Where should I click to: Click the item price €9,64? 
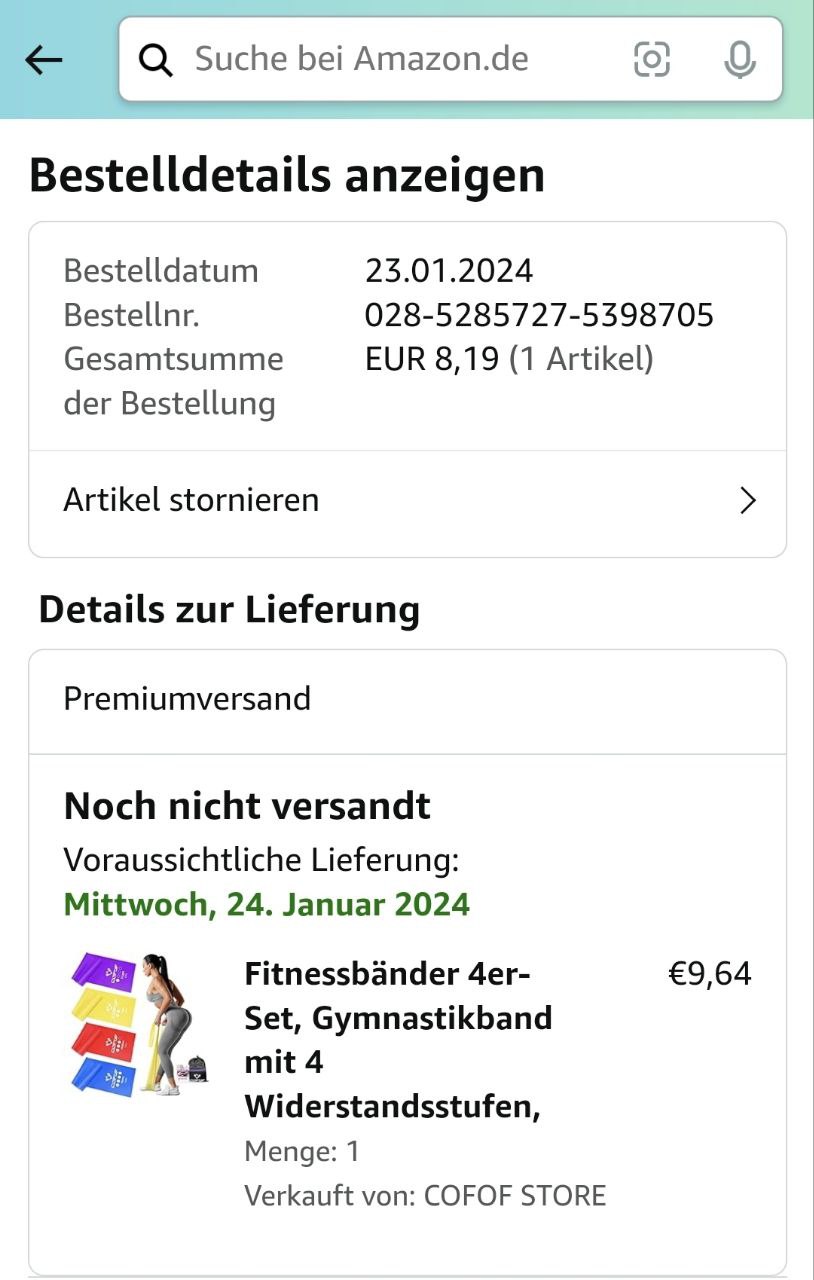click(x=709, y=973)
